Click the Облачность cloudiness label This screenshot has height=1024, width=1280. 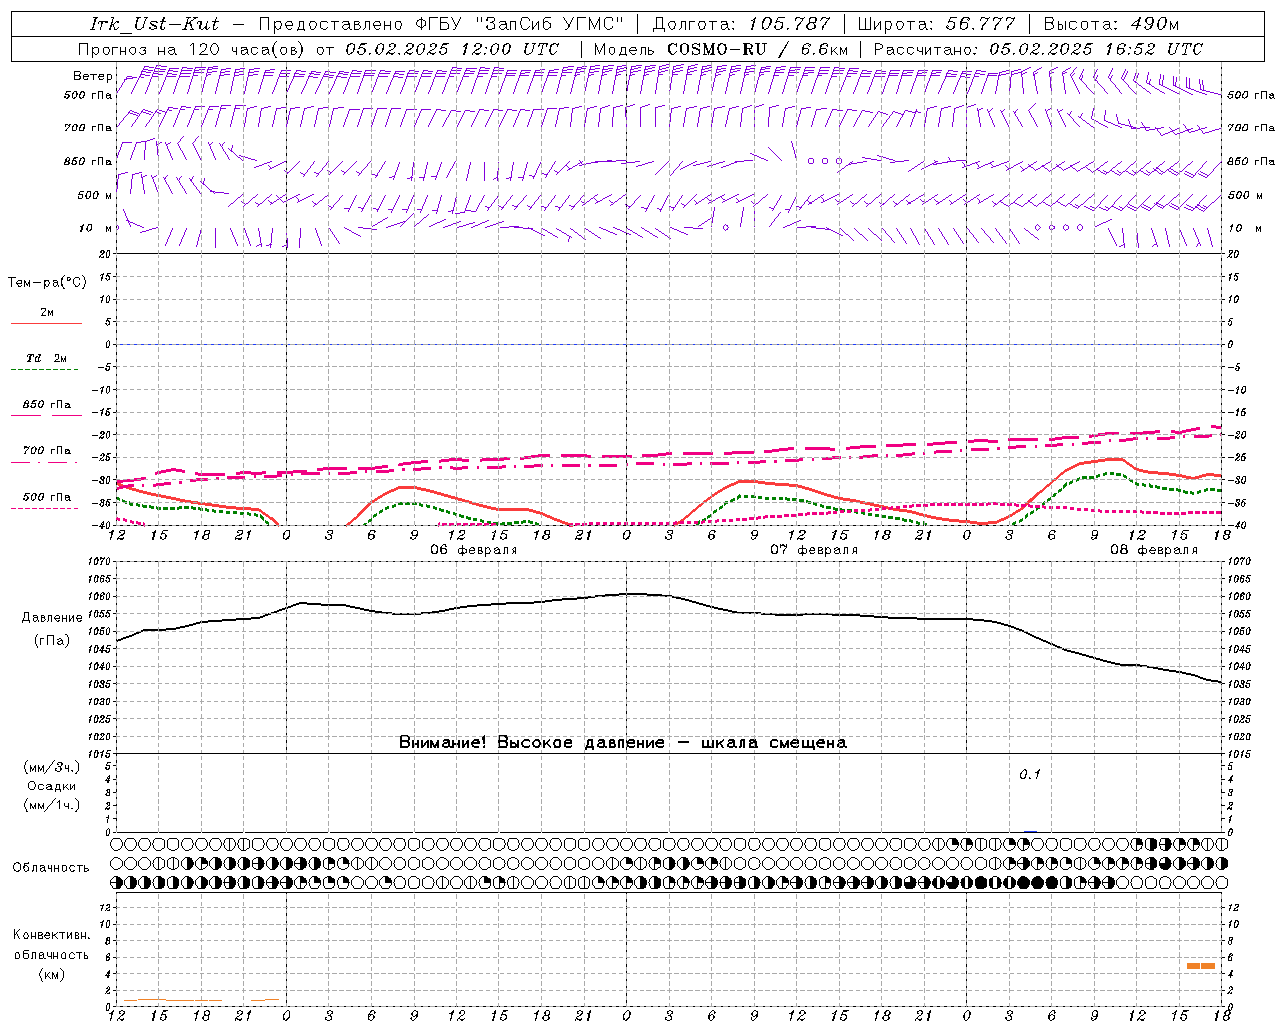[51, 867]
